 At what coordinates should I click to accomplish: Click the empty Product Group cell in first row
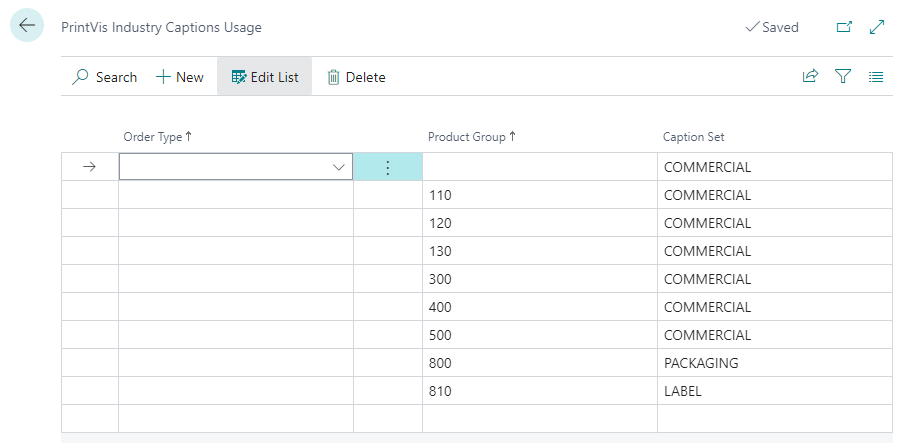coord(540,167)
